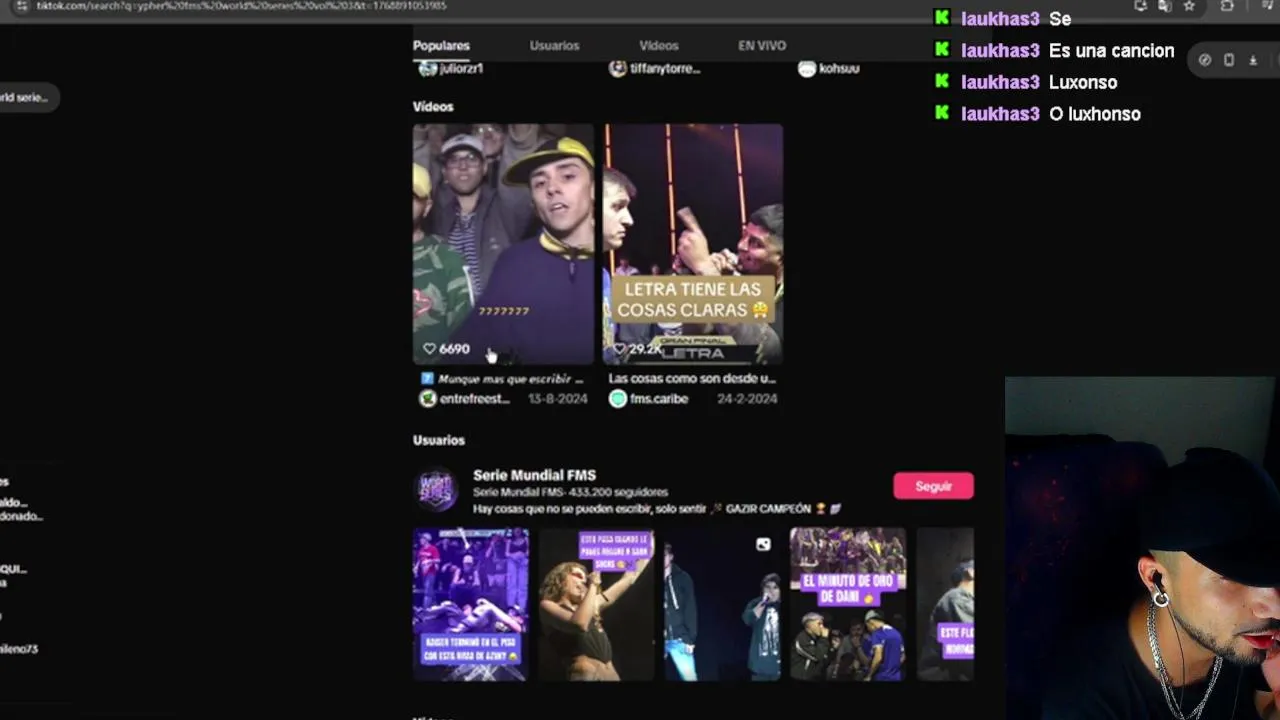Open the fms.caribe username link
1280x720 pixels.
(x=659, y=399)
